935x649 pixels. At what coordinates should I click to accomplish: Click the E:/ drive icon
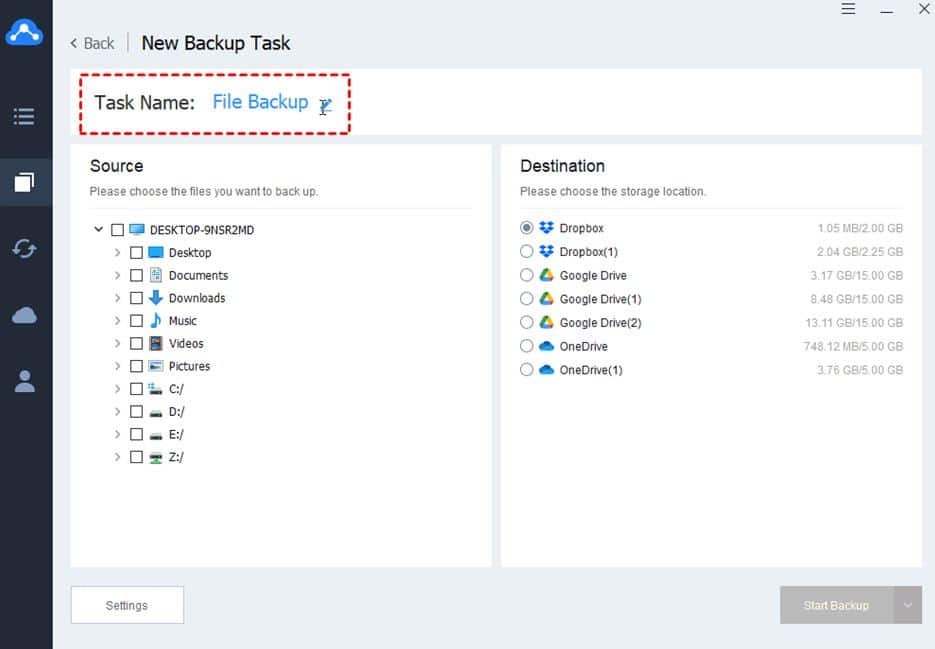[156, 435]
